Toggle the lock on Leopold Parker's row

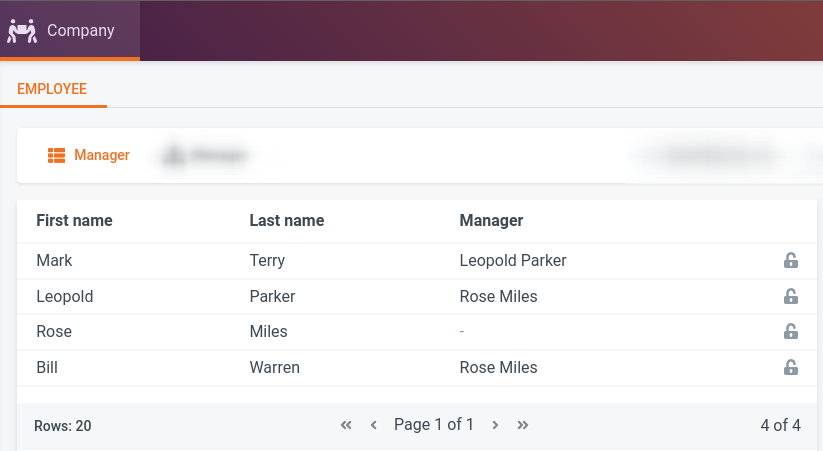pyautogui.click(x=790, y=297)
